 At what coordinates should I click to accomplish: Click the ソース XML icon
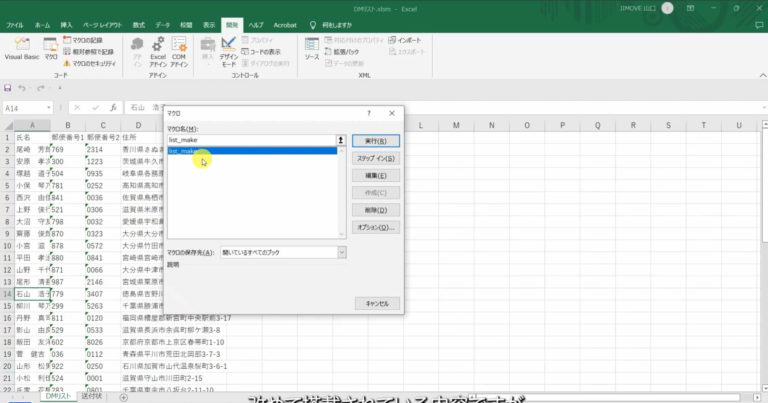312,49
